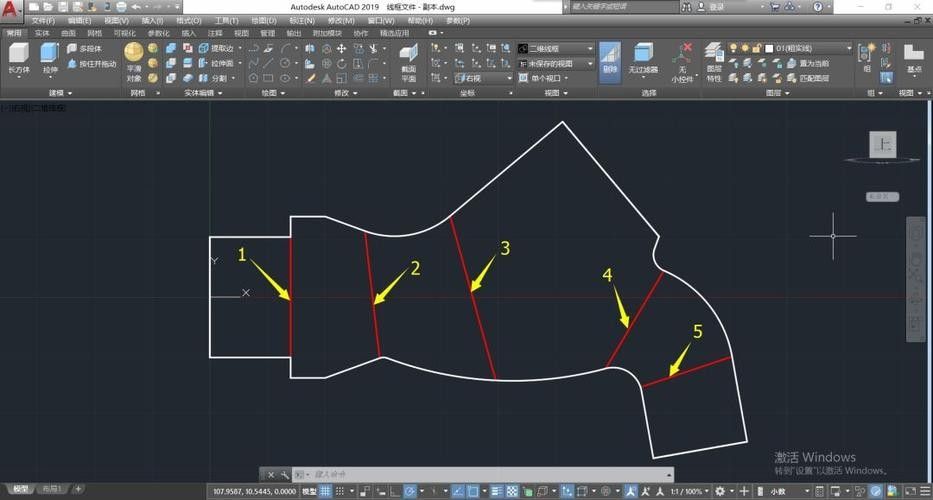Open the 未保存的视图 view dropdown
933x500 pixels.
pos(556,63)
